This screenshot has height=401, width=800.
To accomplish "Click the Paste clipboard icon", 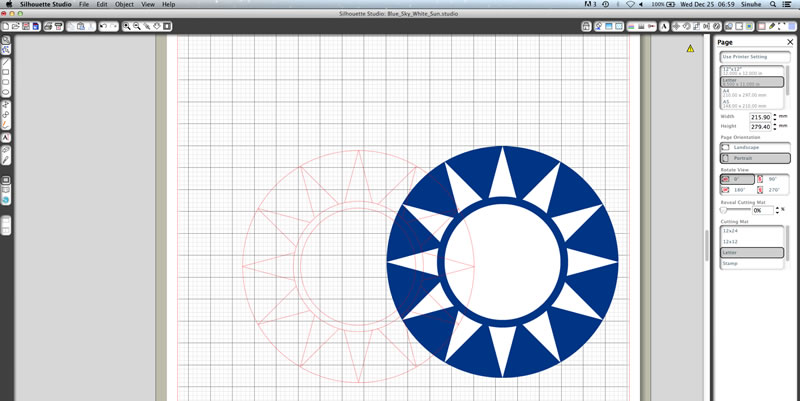I will click(x=81, y=27).
